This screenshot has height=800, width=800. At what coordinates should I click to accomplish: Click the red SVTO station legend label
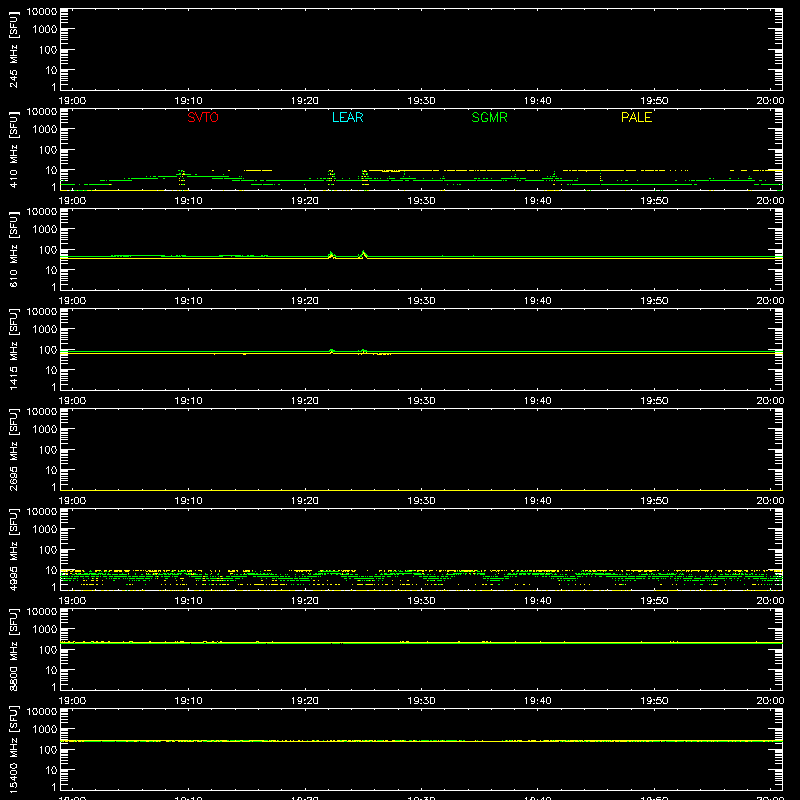point(203,117)
